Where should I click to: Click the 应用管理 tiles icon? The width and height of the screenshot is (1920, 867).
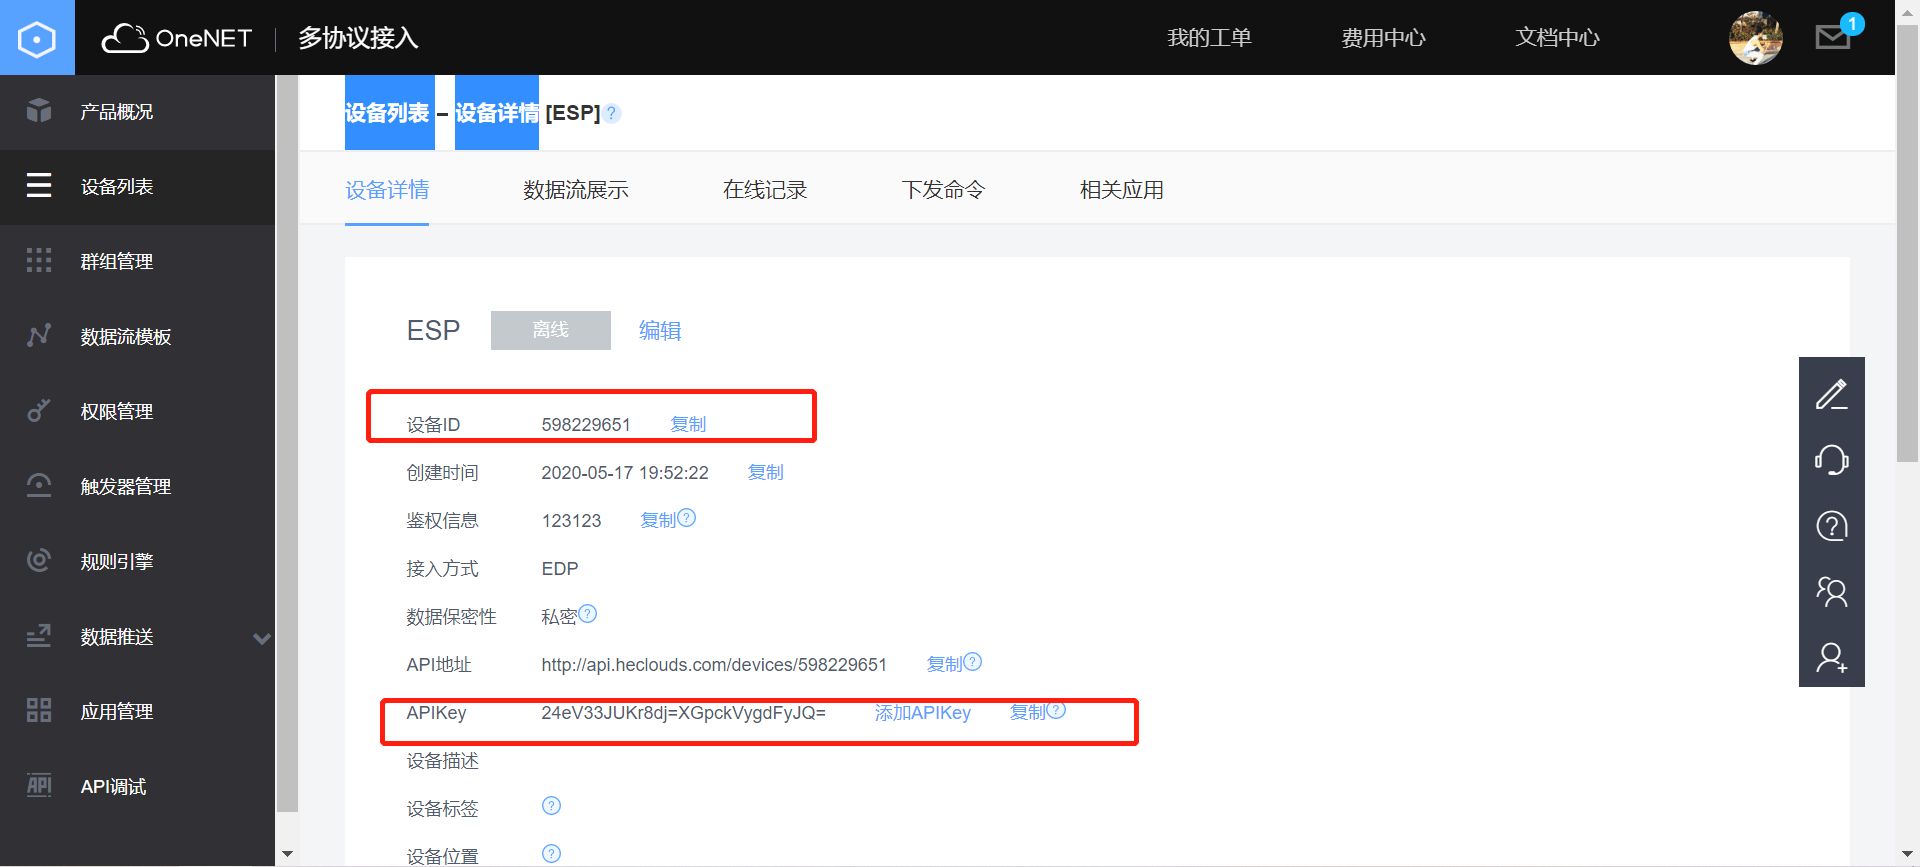(39, 710)
